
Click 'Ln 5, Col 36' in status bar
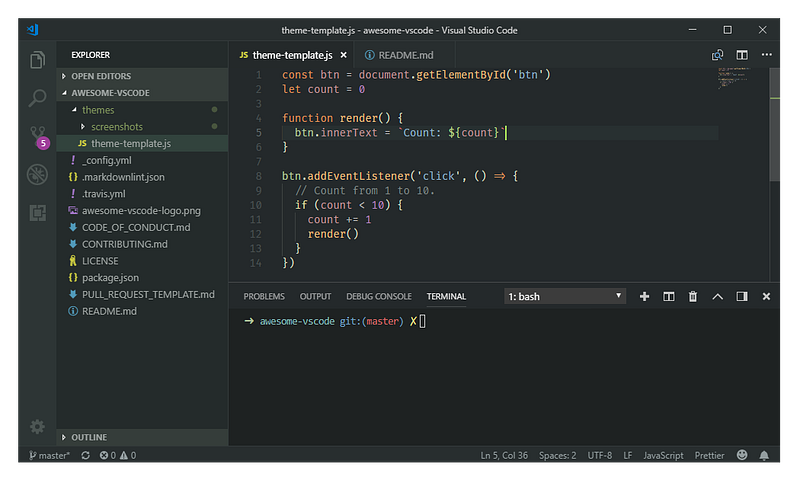click(504, 455)
